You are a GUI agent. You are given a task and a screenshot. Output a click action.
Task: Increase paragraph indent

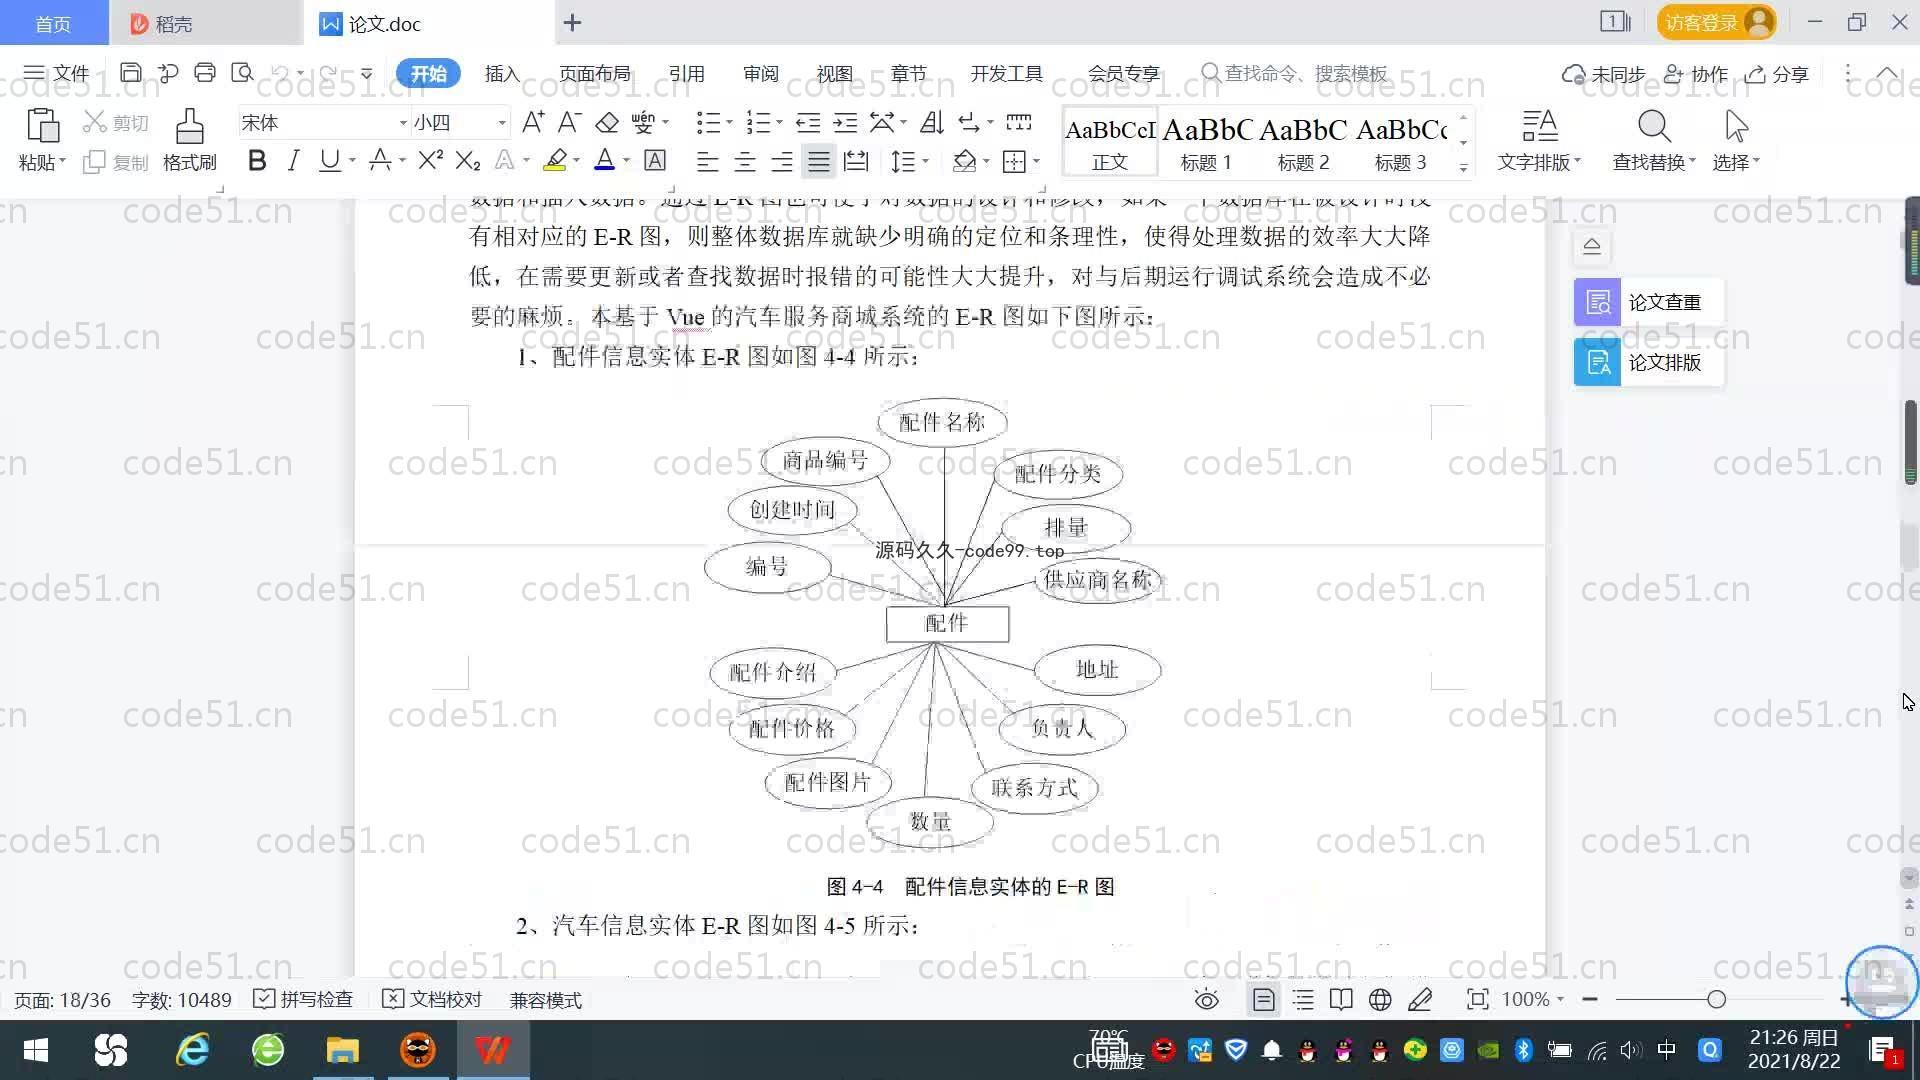(846, 123)
